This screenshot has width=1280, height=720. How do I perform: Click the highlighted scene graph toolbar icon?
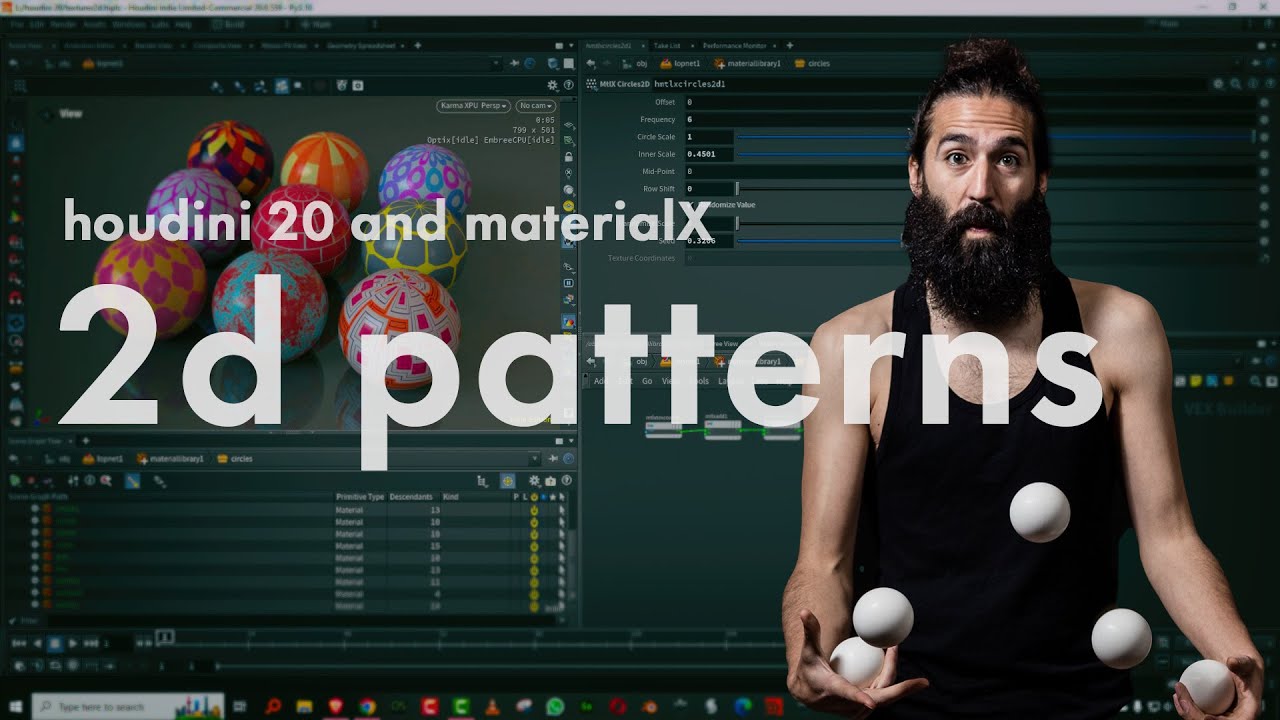tap(132, 481)
